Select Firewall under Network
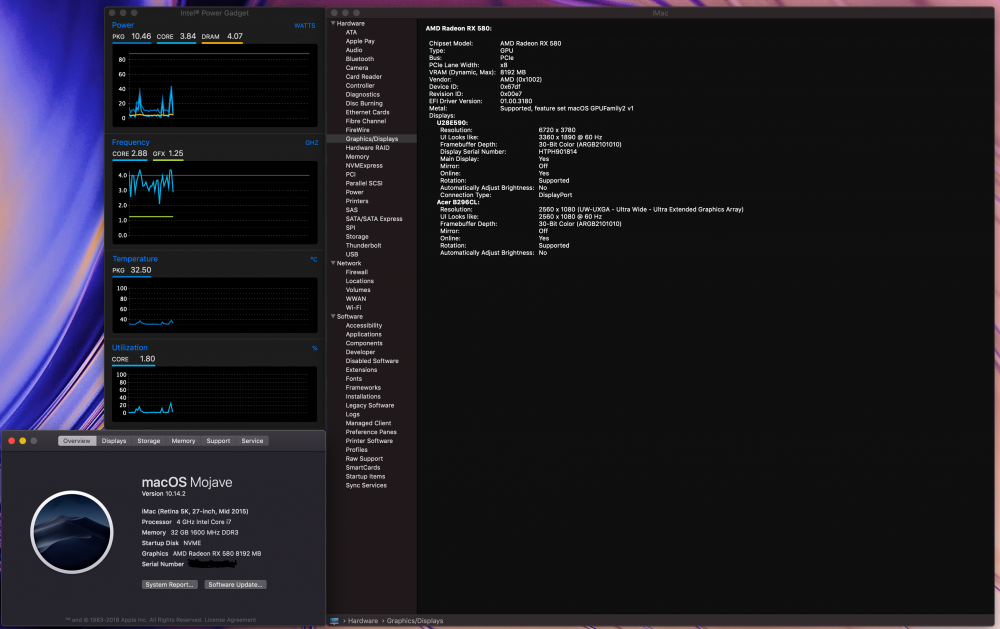The height and width of the screenshot is (629, 1000). coord(357,272)
